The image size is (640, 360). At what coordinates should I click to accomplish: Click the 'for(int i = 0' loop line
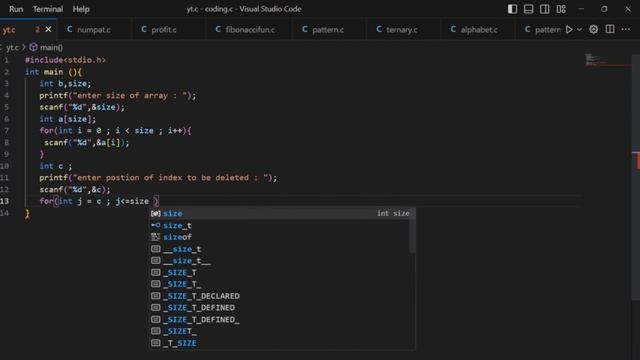116,131
